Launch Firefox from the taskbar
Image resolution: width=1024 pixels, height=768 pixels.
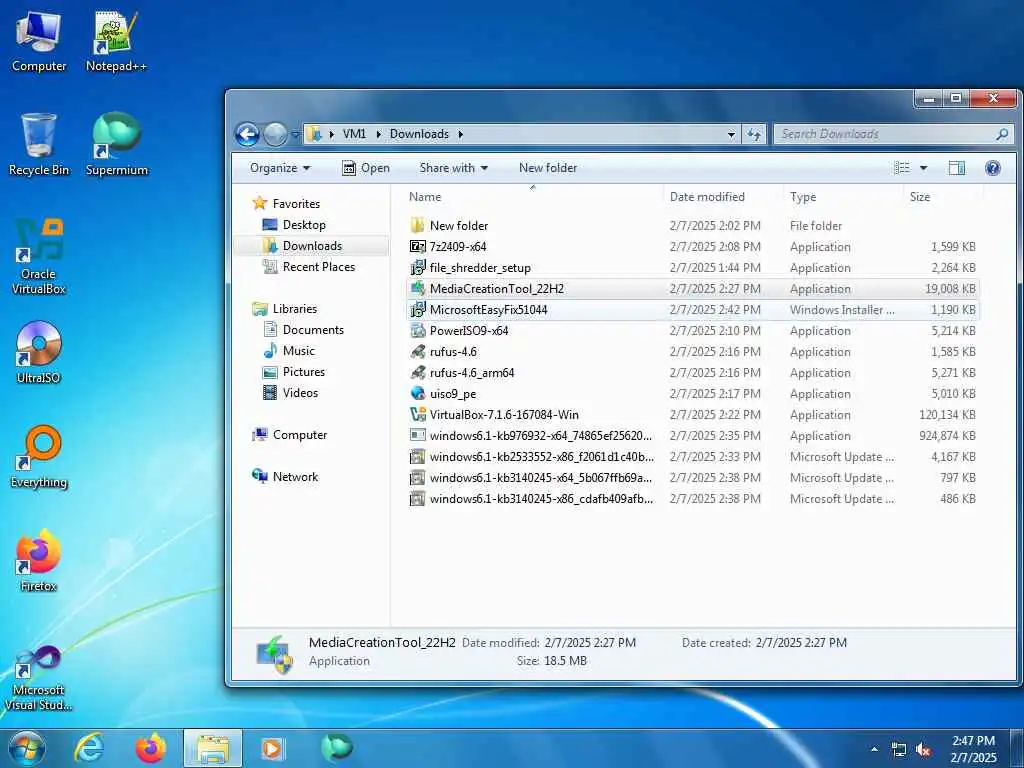pos(150,748)
